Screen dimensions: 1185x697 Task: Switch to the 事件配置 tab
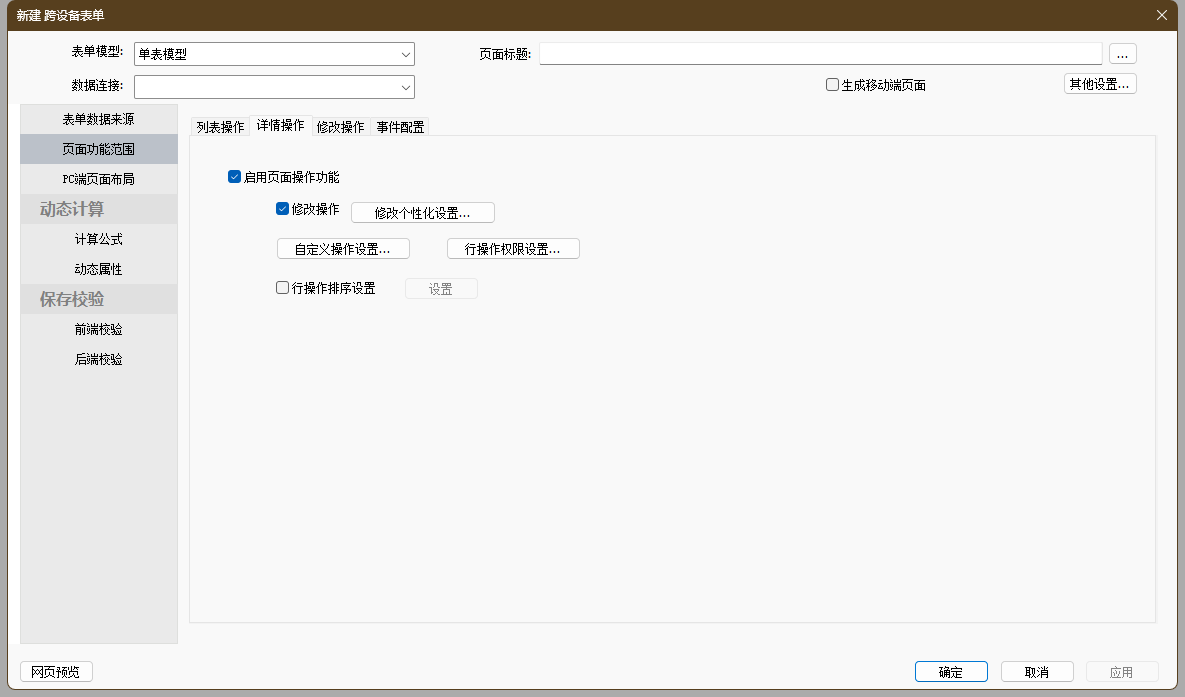tap(400, 127)
